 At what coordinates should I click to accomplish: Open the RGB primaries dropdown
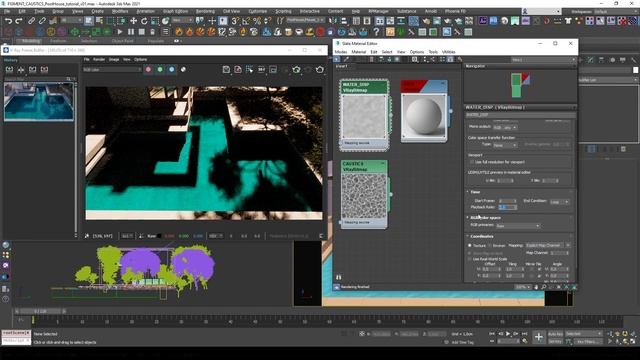coord(518,226)
